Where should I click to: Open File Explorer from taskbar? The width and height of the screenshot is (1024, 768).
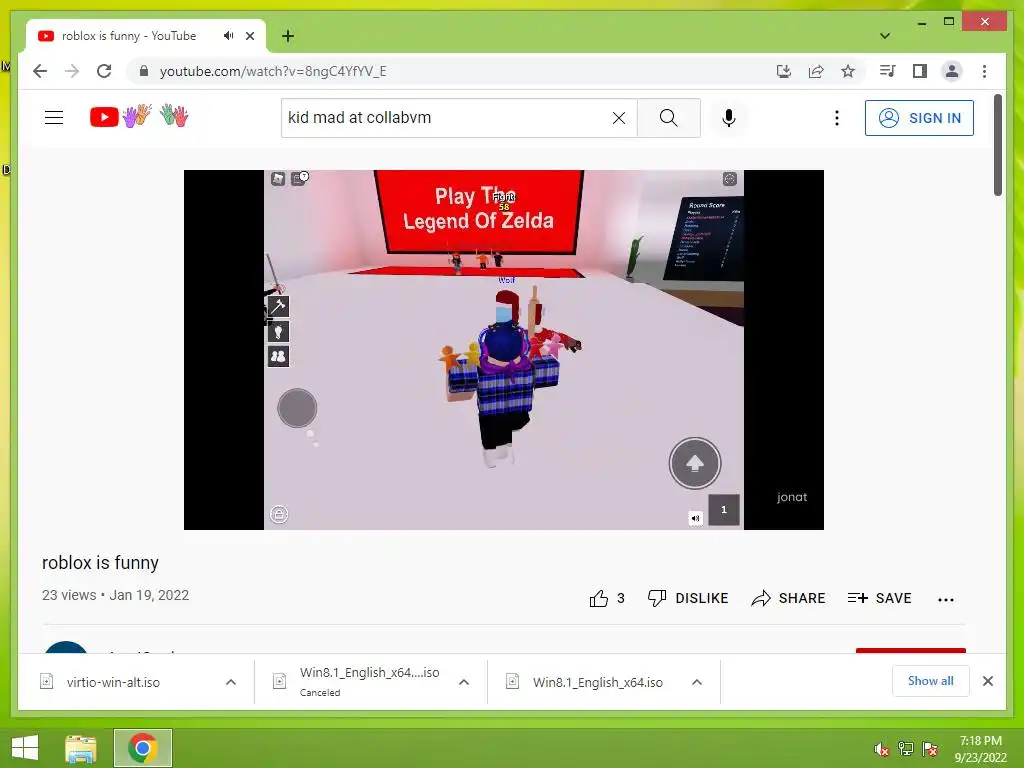coord(80,748)
